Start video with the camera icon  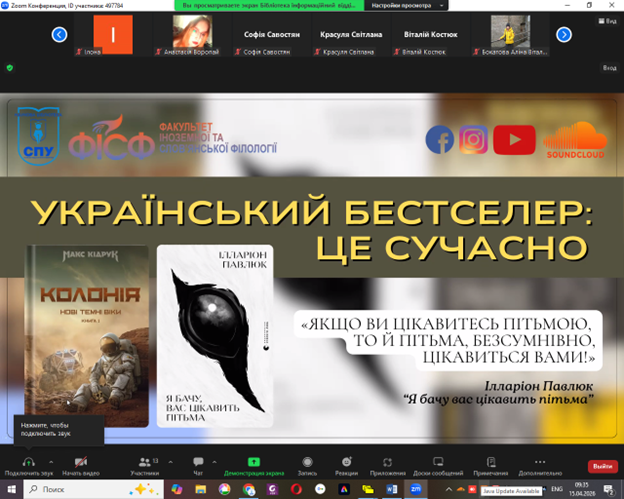pos(78,461)
